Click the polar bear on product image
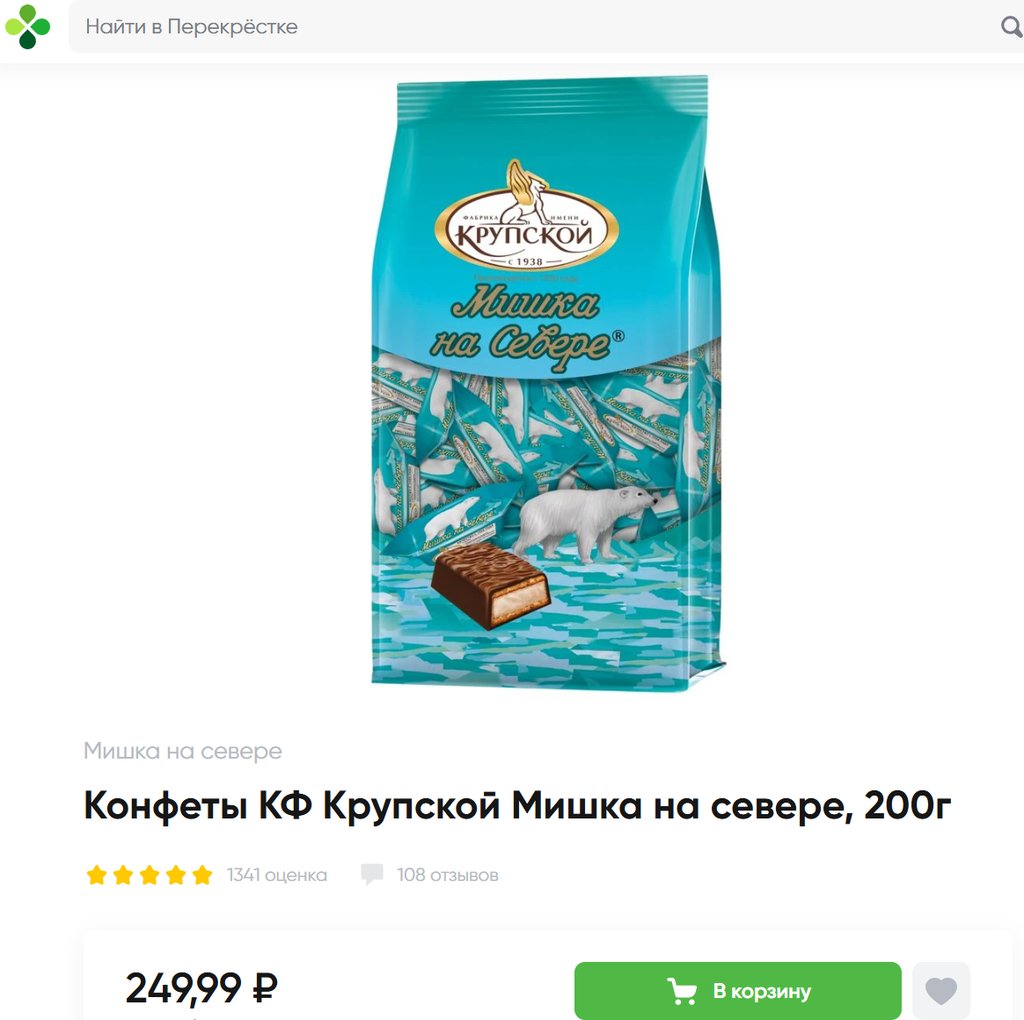The width and height of the screenshot is (1024, 1020). 585,523
